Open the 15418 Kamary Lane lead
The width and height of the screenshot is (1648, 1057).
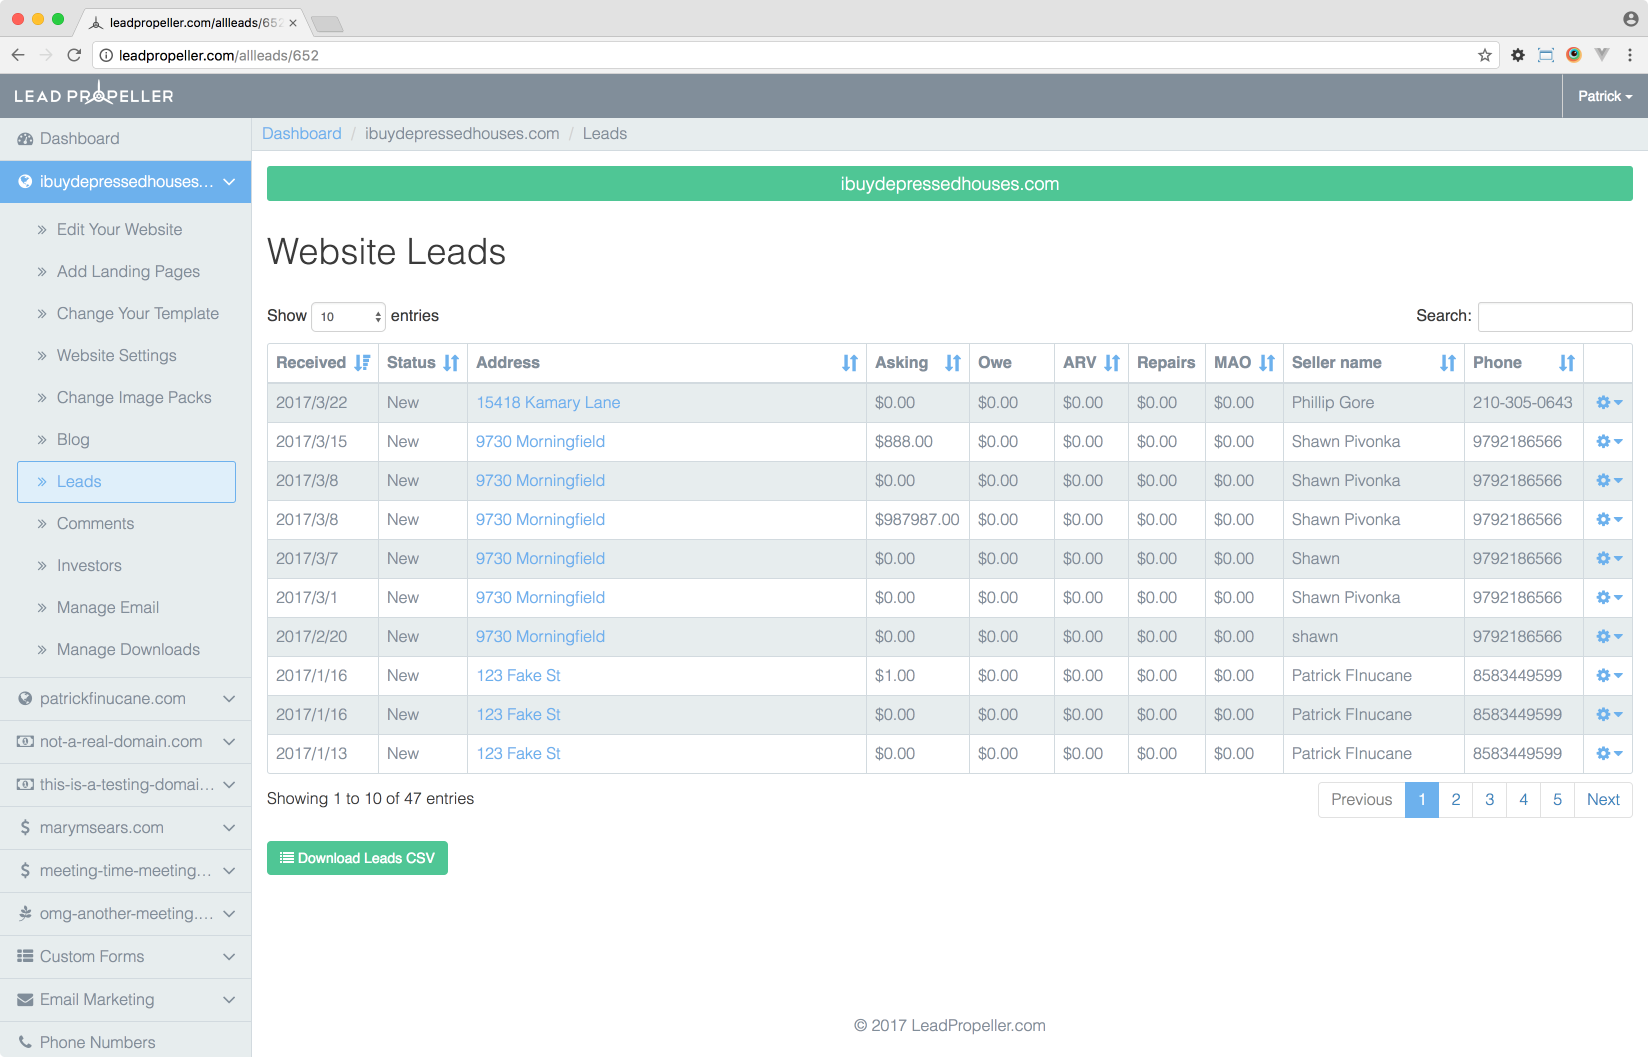[x=548, y=402]
